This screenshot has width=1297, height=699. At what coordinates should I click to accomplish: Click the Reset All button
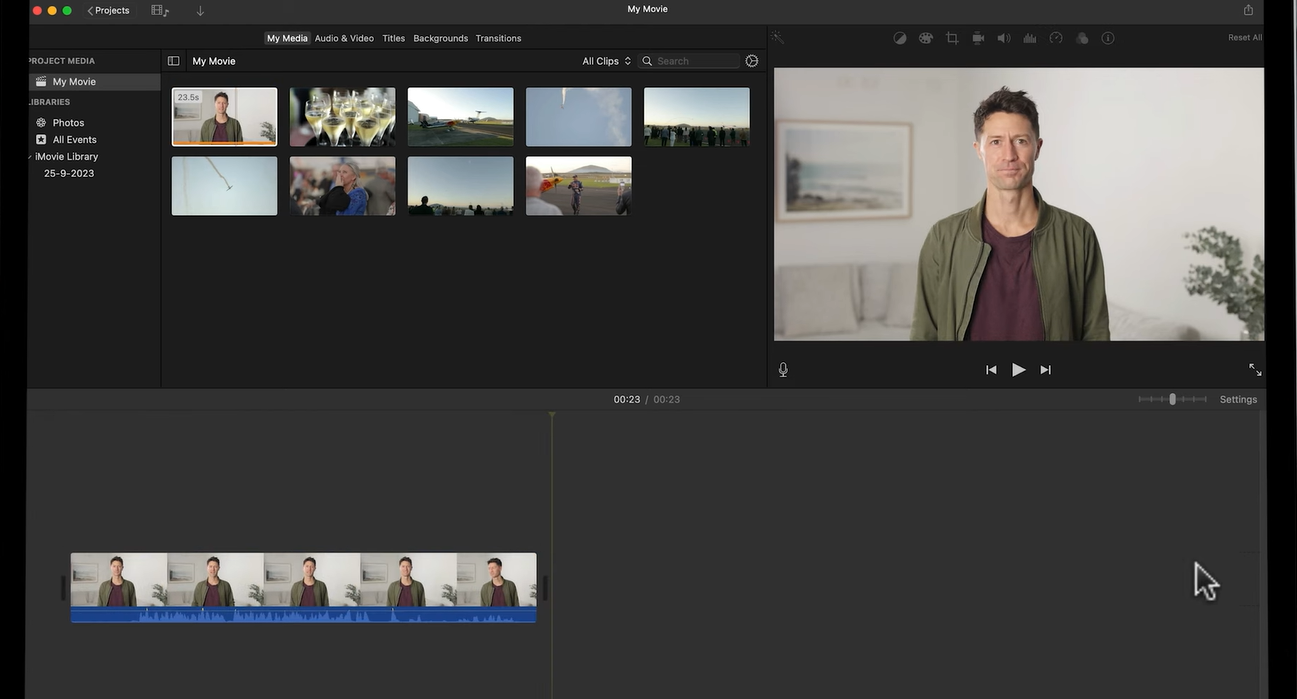1244,37
